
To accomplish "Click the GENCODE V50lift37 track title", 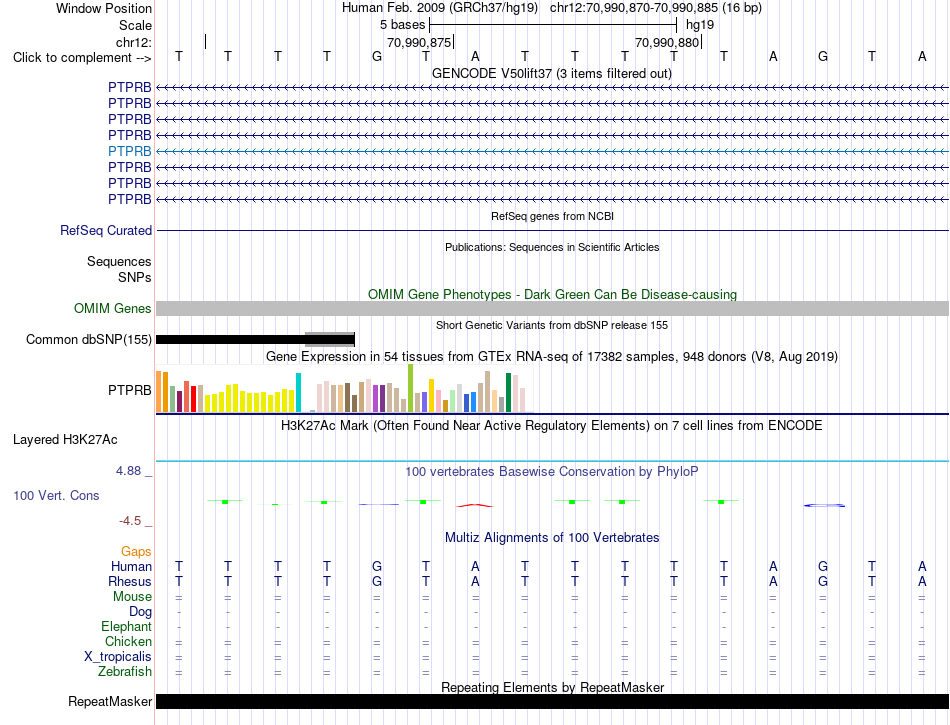I will tap(552, 73).
